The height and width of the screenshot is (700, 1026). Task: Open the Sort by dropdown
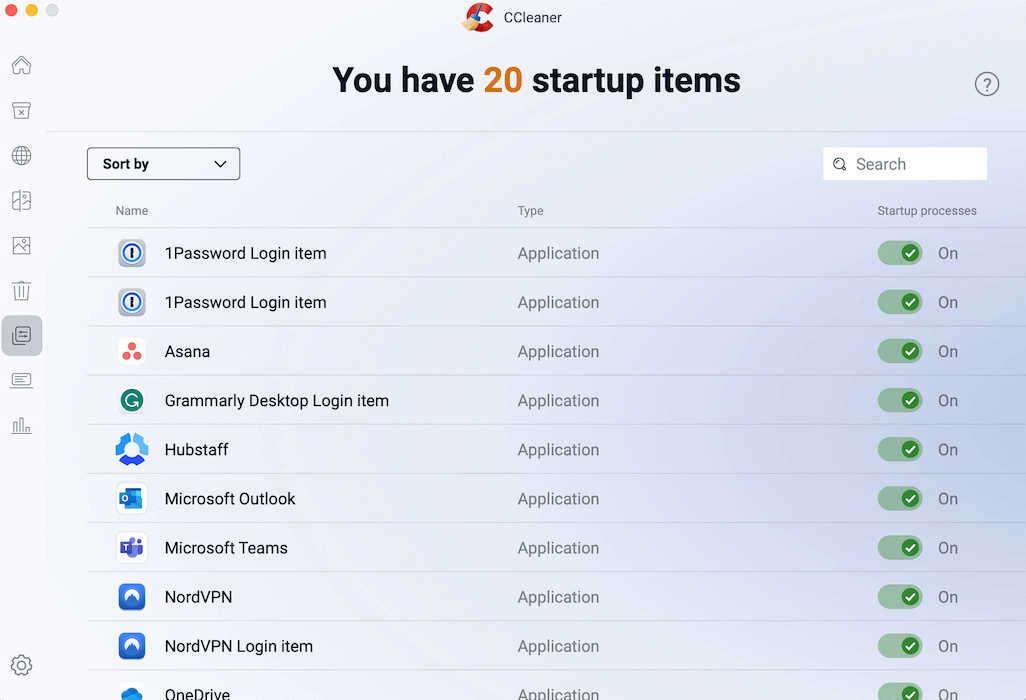click(163, 163)
